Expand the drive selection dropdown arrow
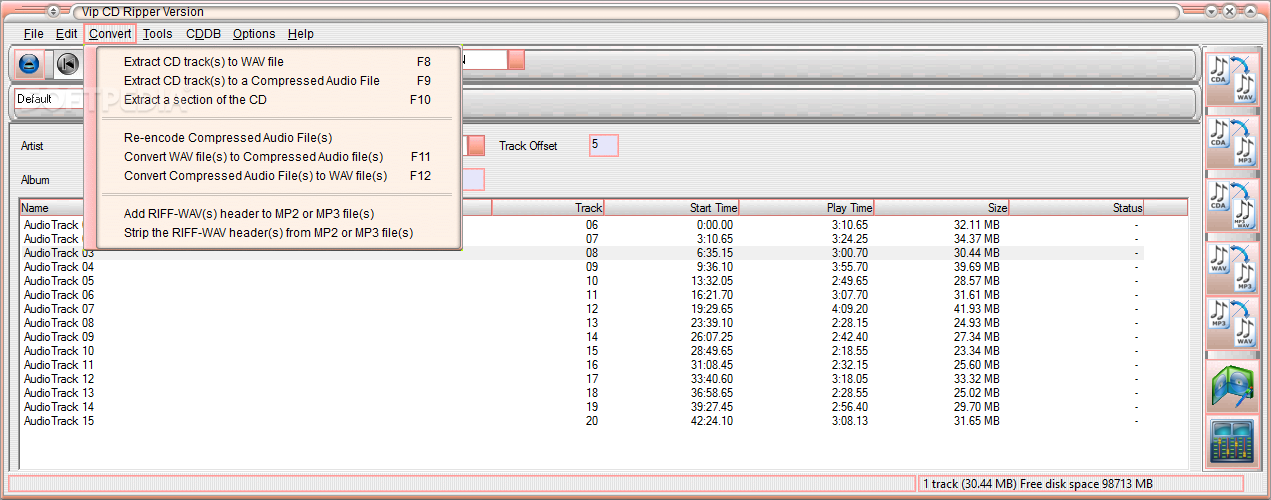Screen dimensions: 1271x500 point(516,60)
